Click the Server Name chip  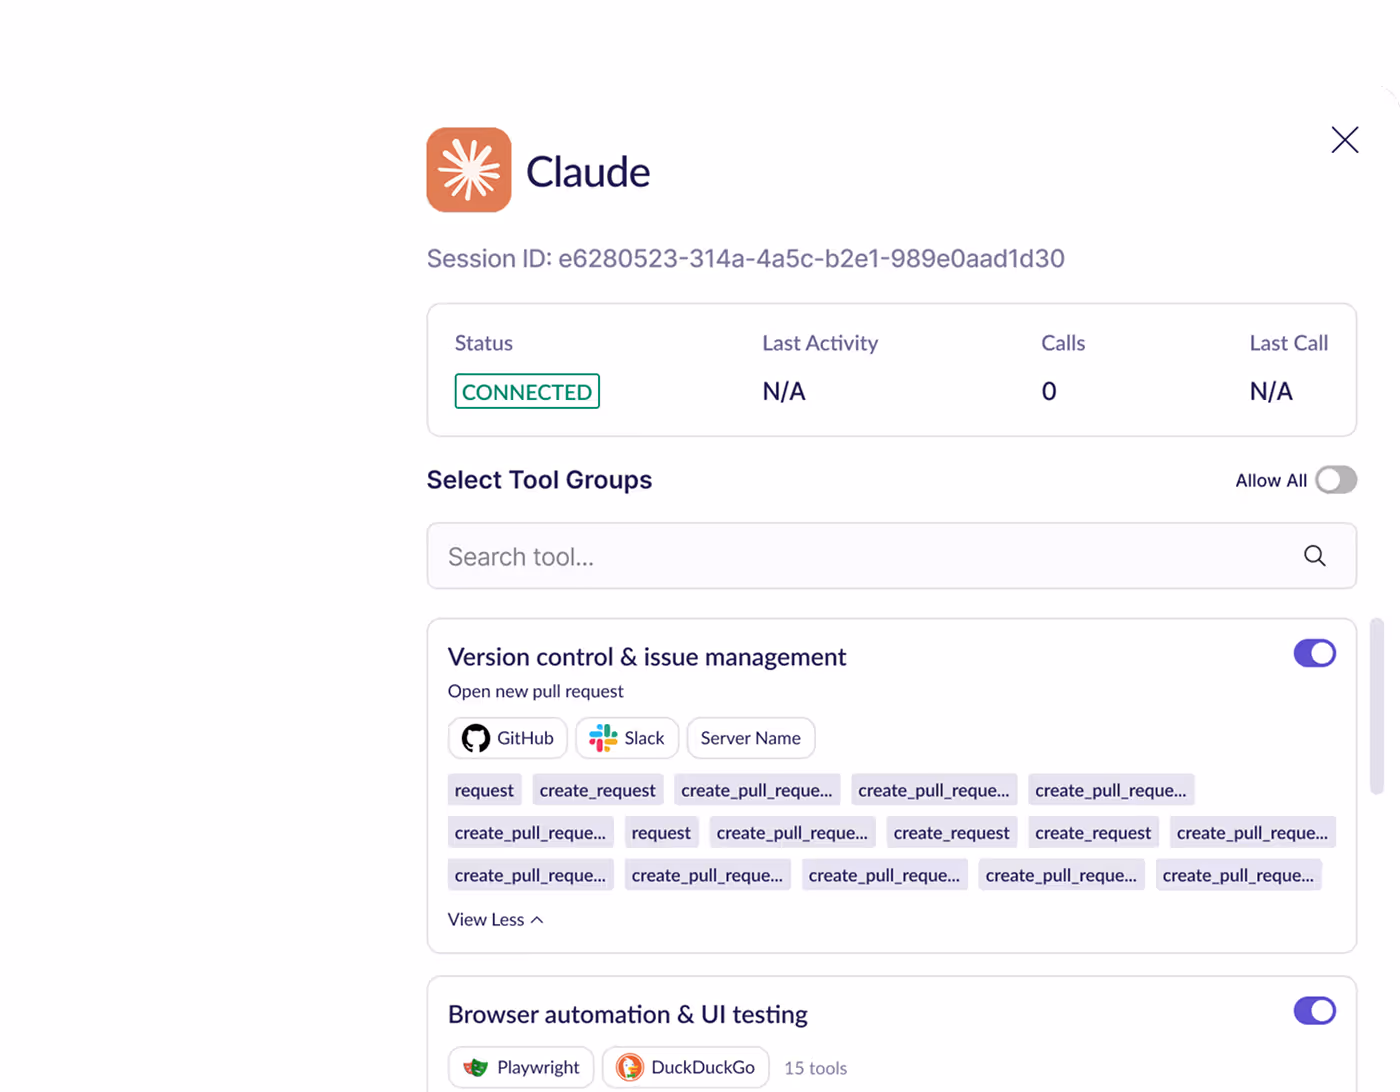[x=751, y=738]
